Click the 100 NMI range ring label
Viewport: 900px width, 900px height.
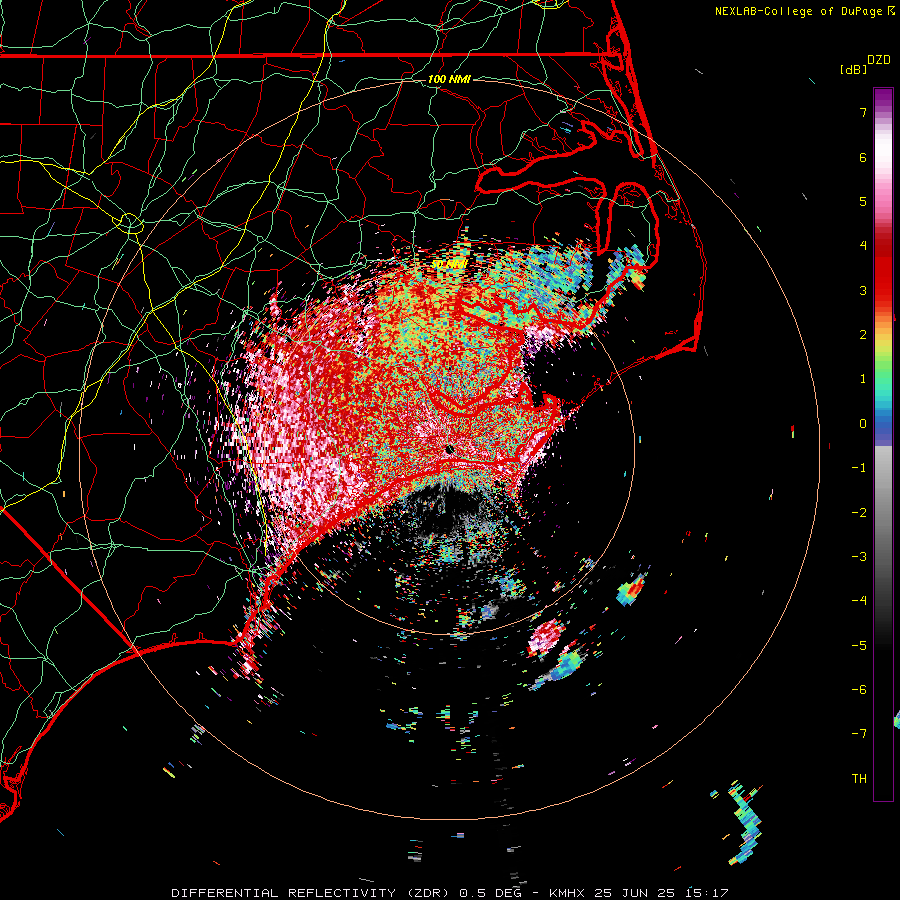[x=449, y=79]
